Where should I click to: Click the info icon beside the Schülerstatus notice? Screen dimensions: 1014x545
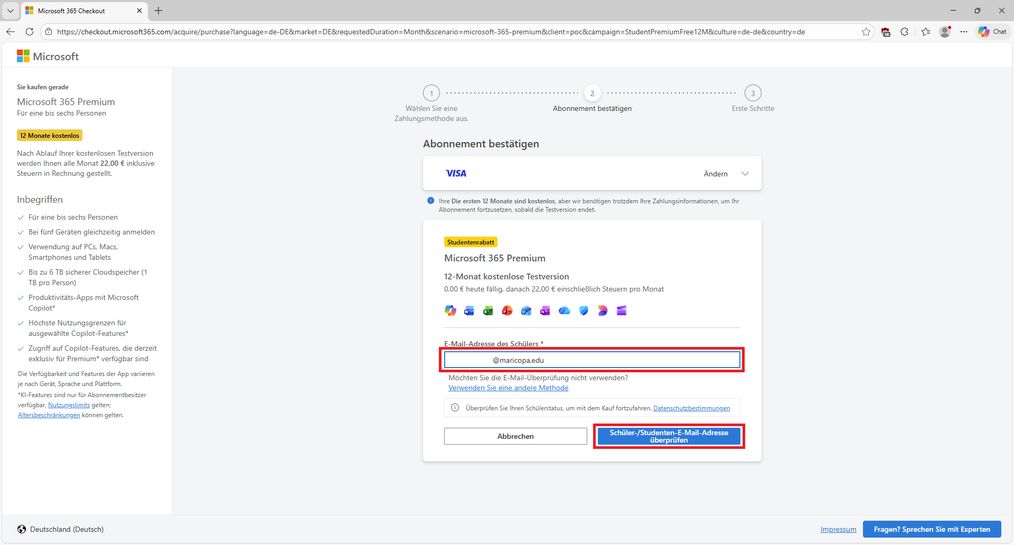coord(455,408)
